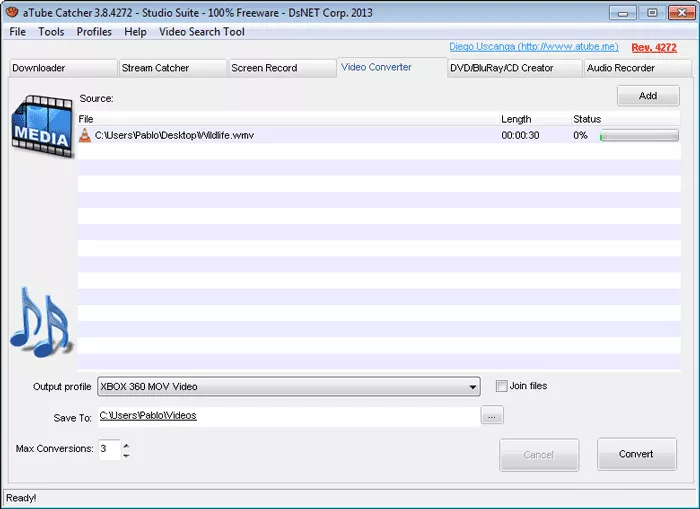Switch to the Downloader tab
The image size is (700, 509).
tap(63, 68)
